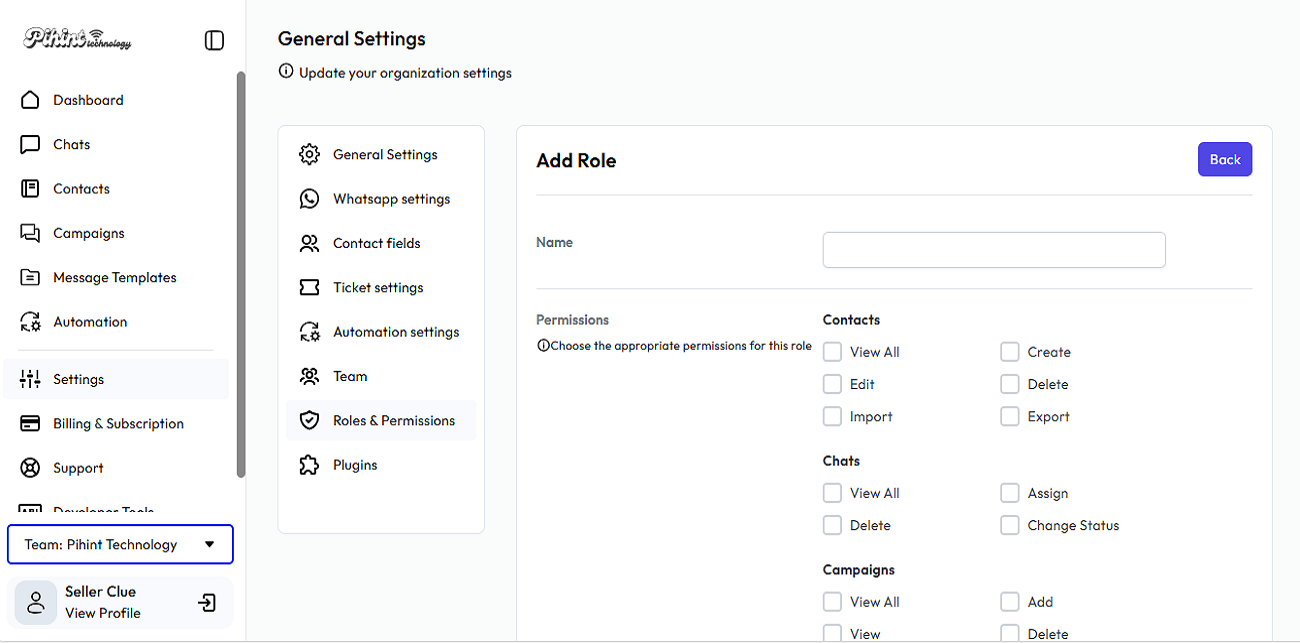Open Chats via the speech bubble icon

30,145
